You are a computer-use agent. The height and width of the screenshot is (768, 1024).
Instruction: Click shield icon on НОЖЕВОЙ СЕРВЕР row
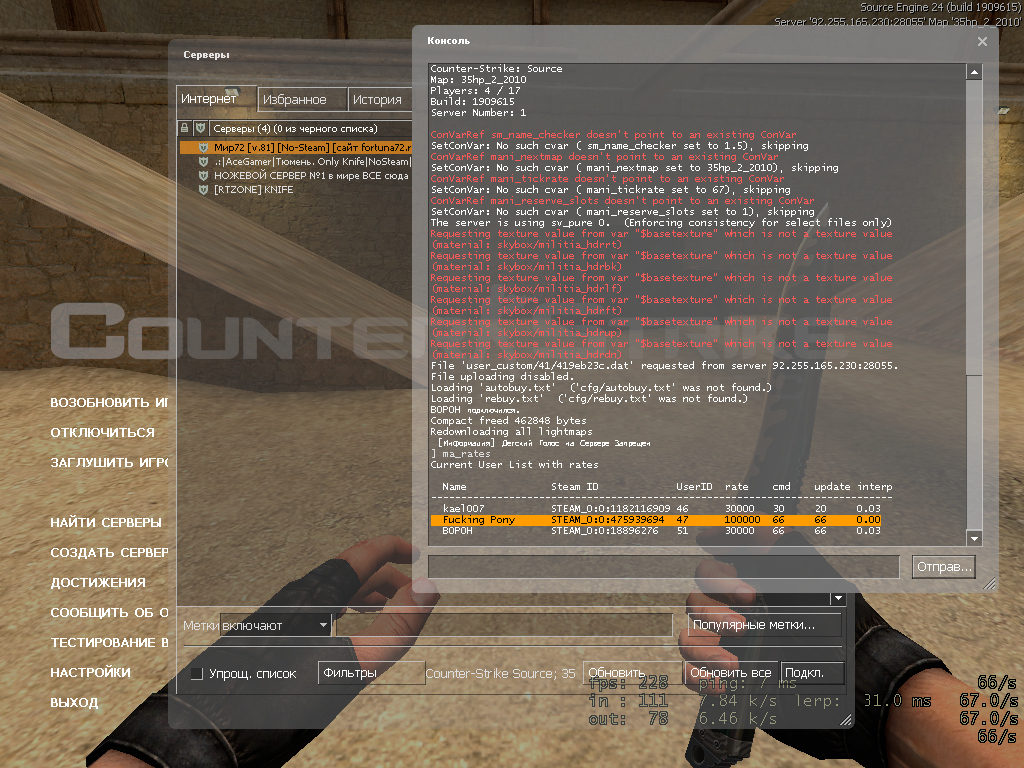click(203, 176)
